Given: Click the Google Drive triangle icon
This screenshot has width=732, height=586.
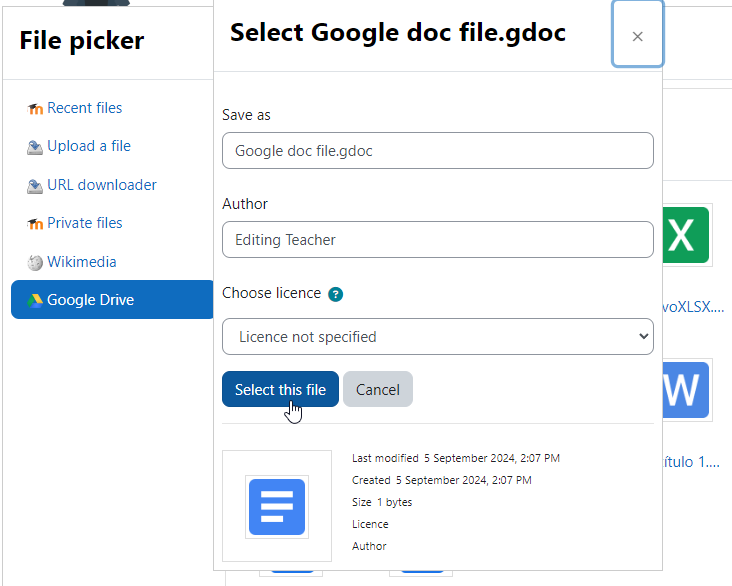Looking at the screenshot, I should pos(35,300).
